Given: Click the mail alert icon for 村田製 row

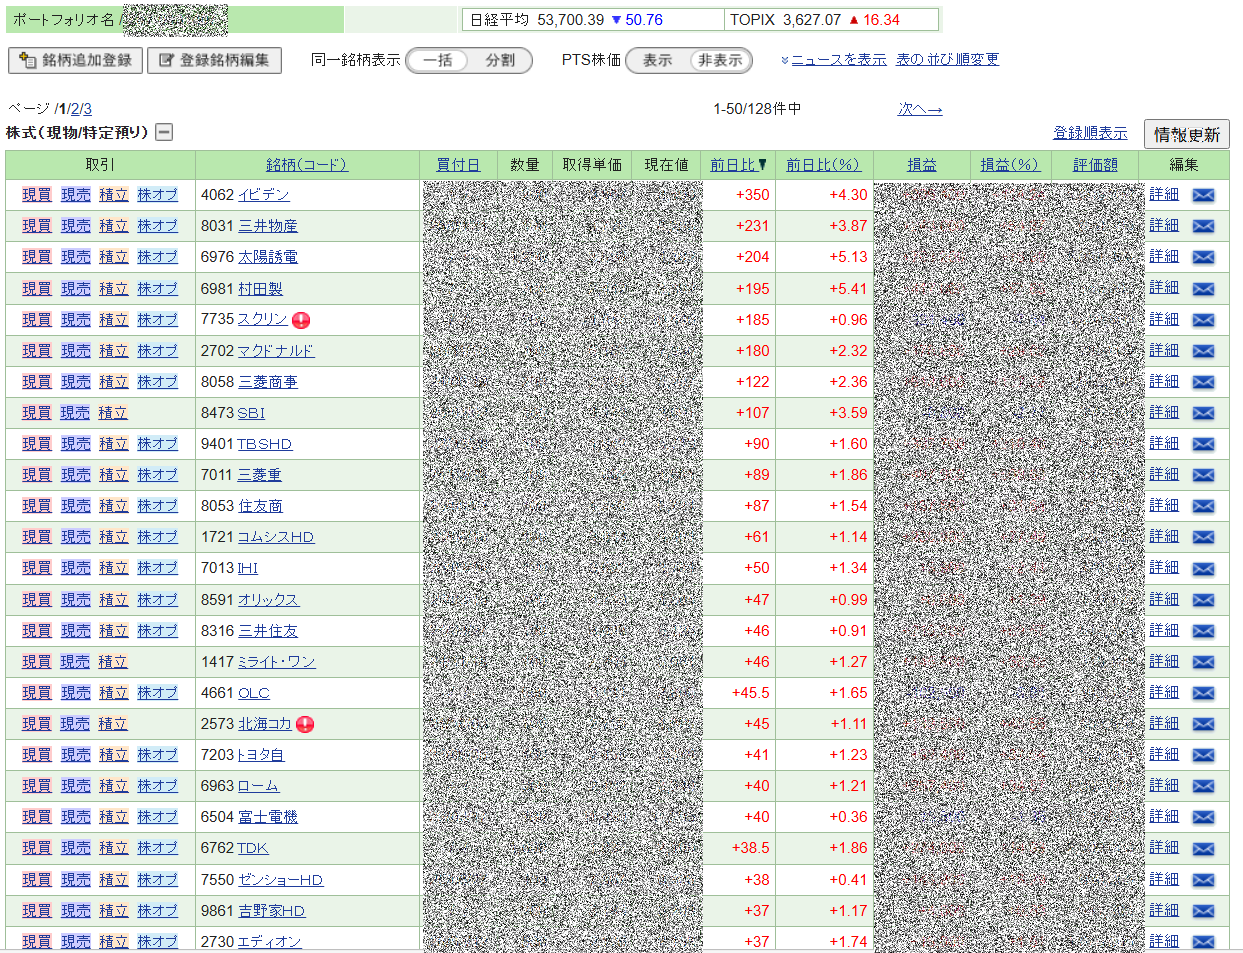Looking at the screenshot, I should click(1203, 289).
